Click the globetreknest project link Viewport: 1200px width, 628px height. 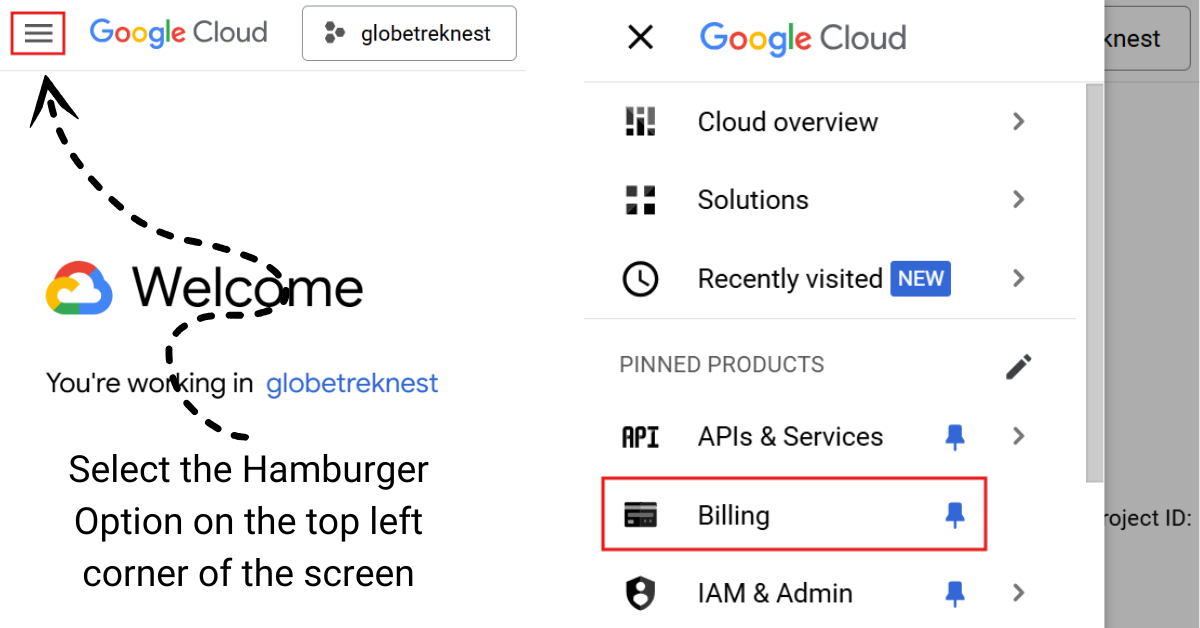click(352, 384)
